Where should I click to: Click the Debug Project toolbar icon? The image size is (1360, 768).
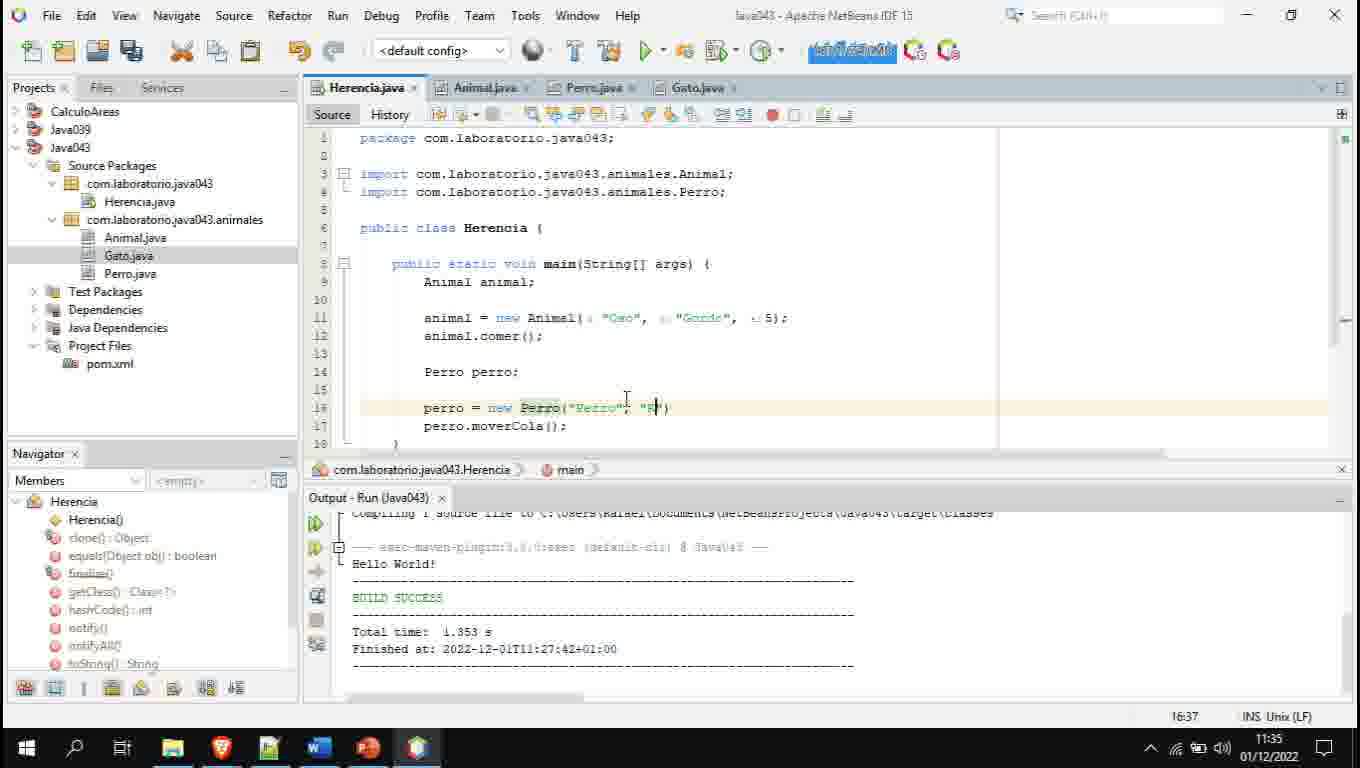point(685,51)
